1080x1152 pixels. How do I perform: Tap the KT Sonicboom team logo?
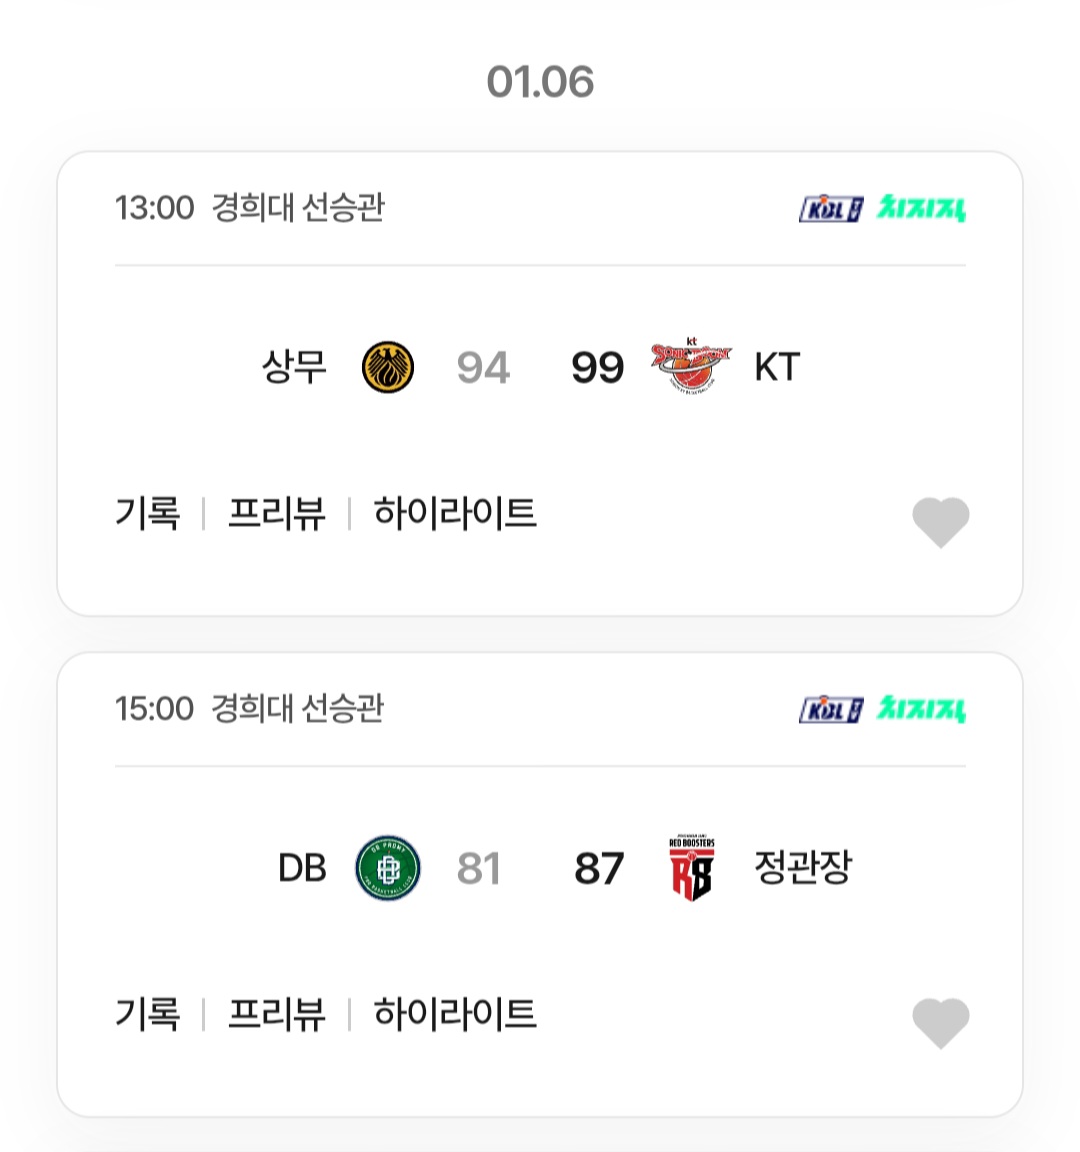[x=691, y=367]
